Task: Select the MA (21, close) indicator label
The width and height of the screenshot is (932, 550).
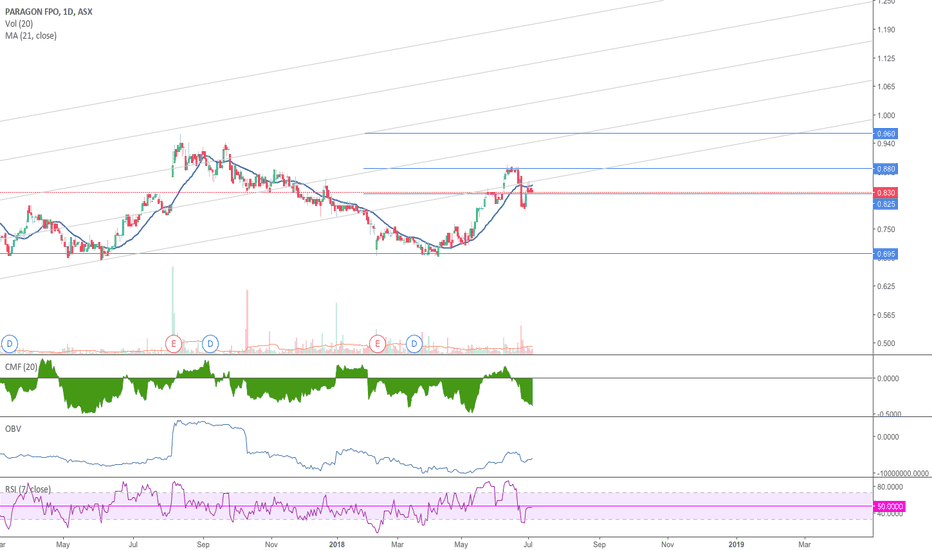Action: (x=31, y=36)
